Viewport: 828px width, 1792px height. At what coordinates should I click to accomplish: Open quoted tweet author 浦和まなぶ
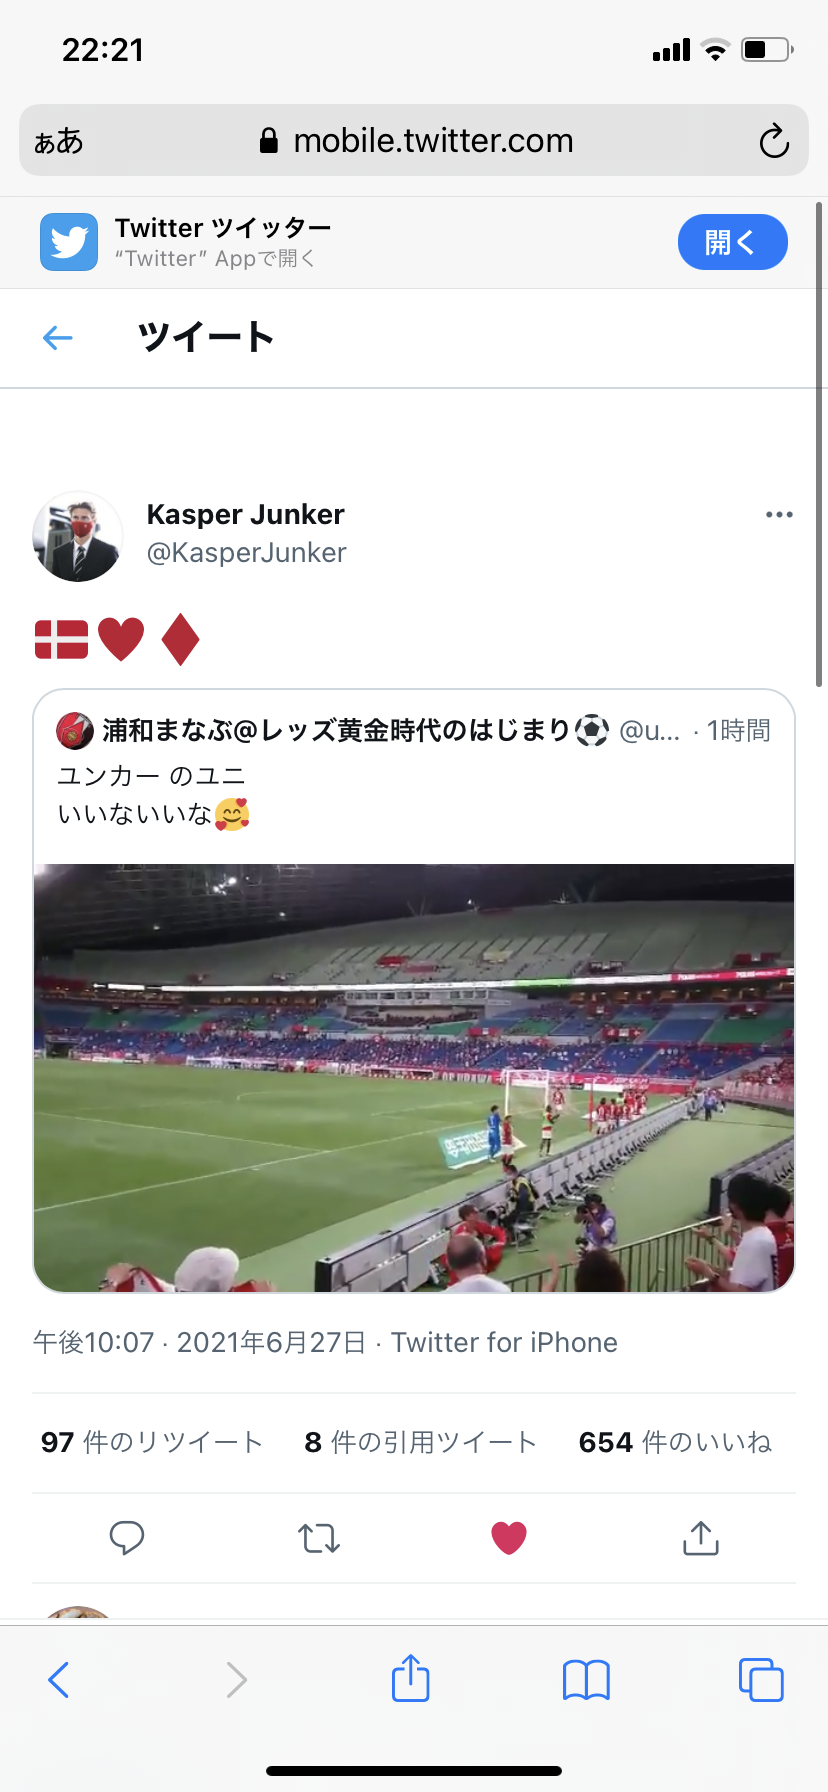(335, 731)
